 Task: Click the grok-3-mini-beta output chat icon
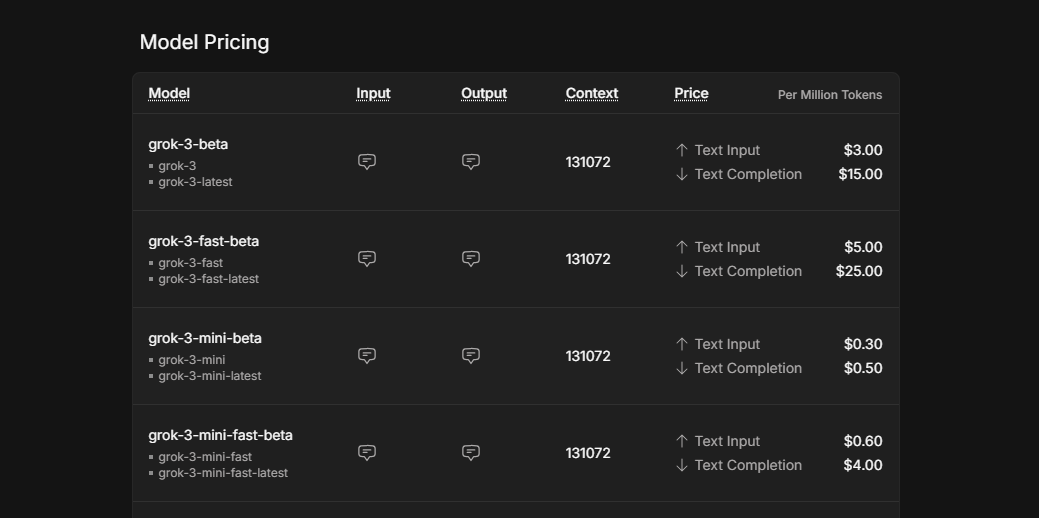(471, 356)
